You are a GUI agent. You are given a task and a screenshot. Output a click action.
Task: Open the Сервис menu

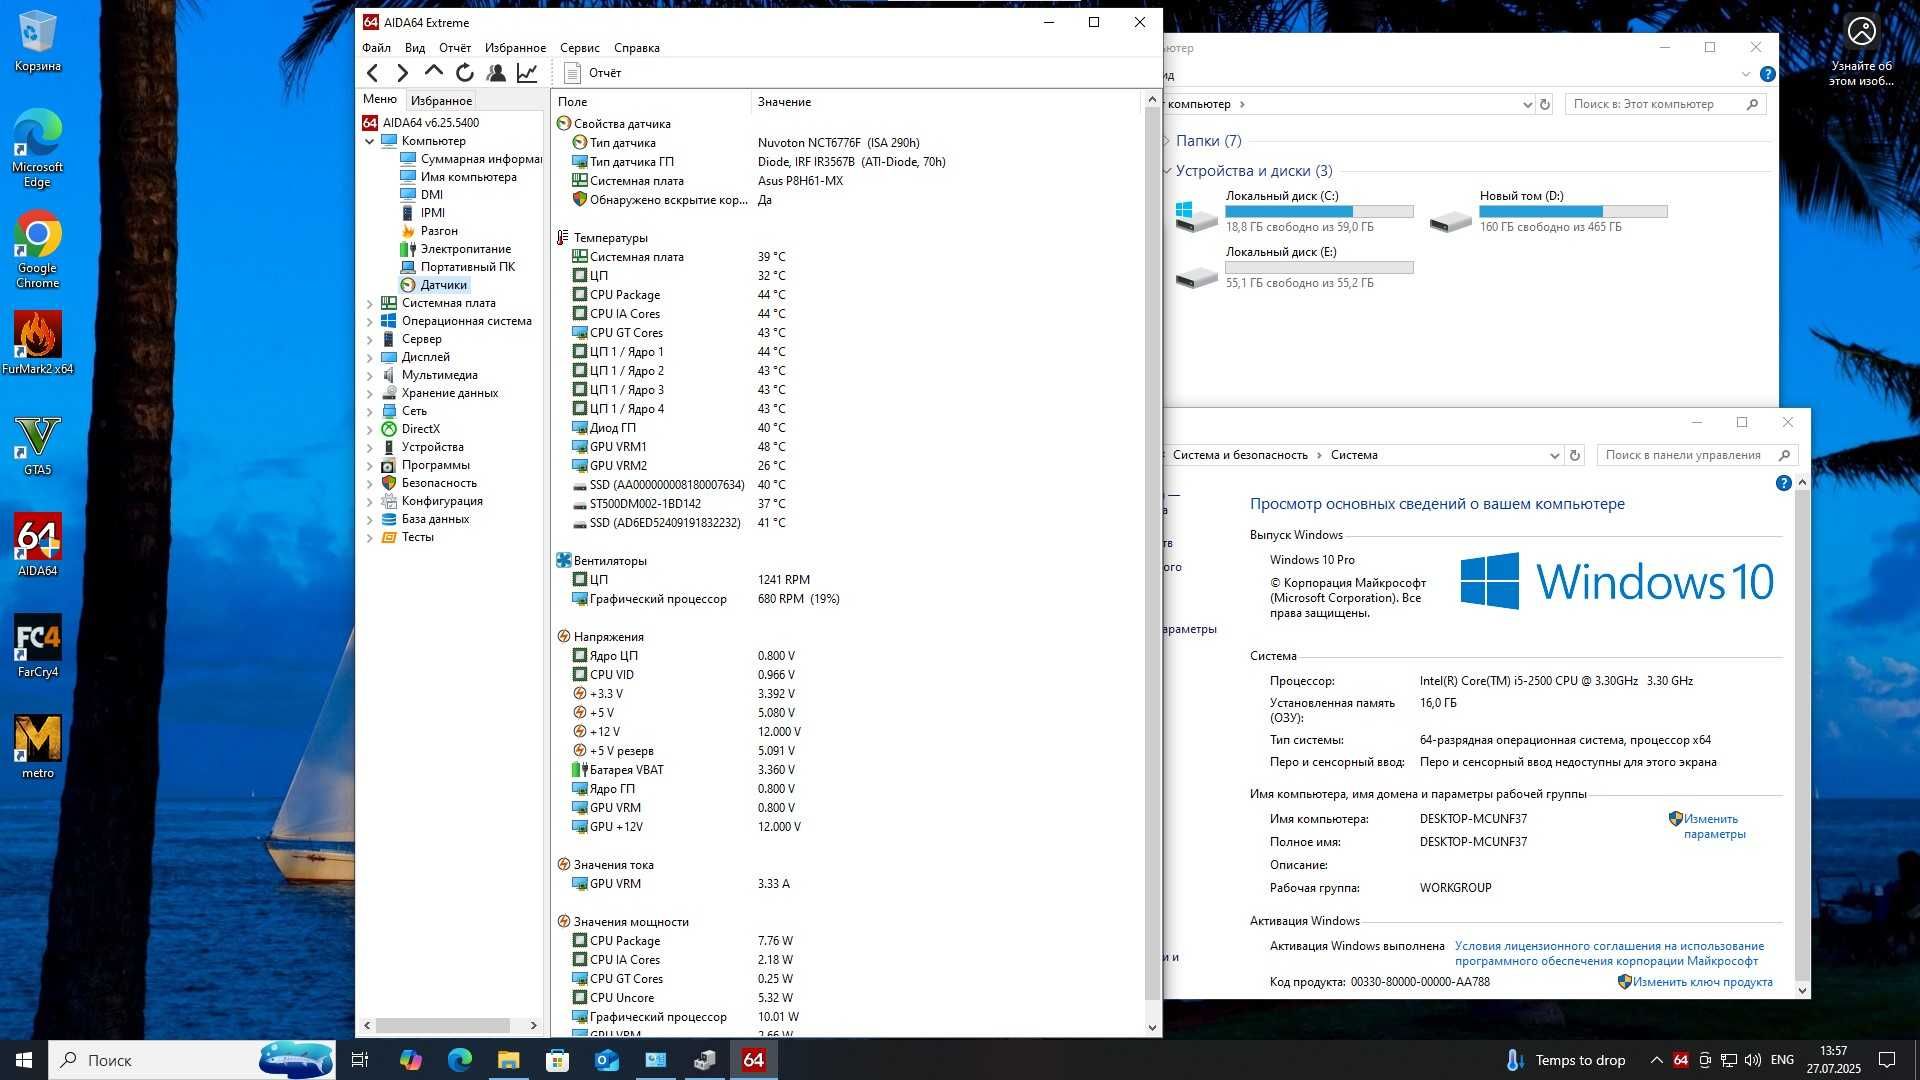580,48
